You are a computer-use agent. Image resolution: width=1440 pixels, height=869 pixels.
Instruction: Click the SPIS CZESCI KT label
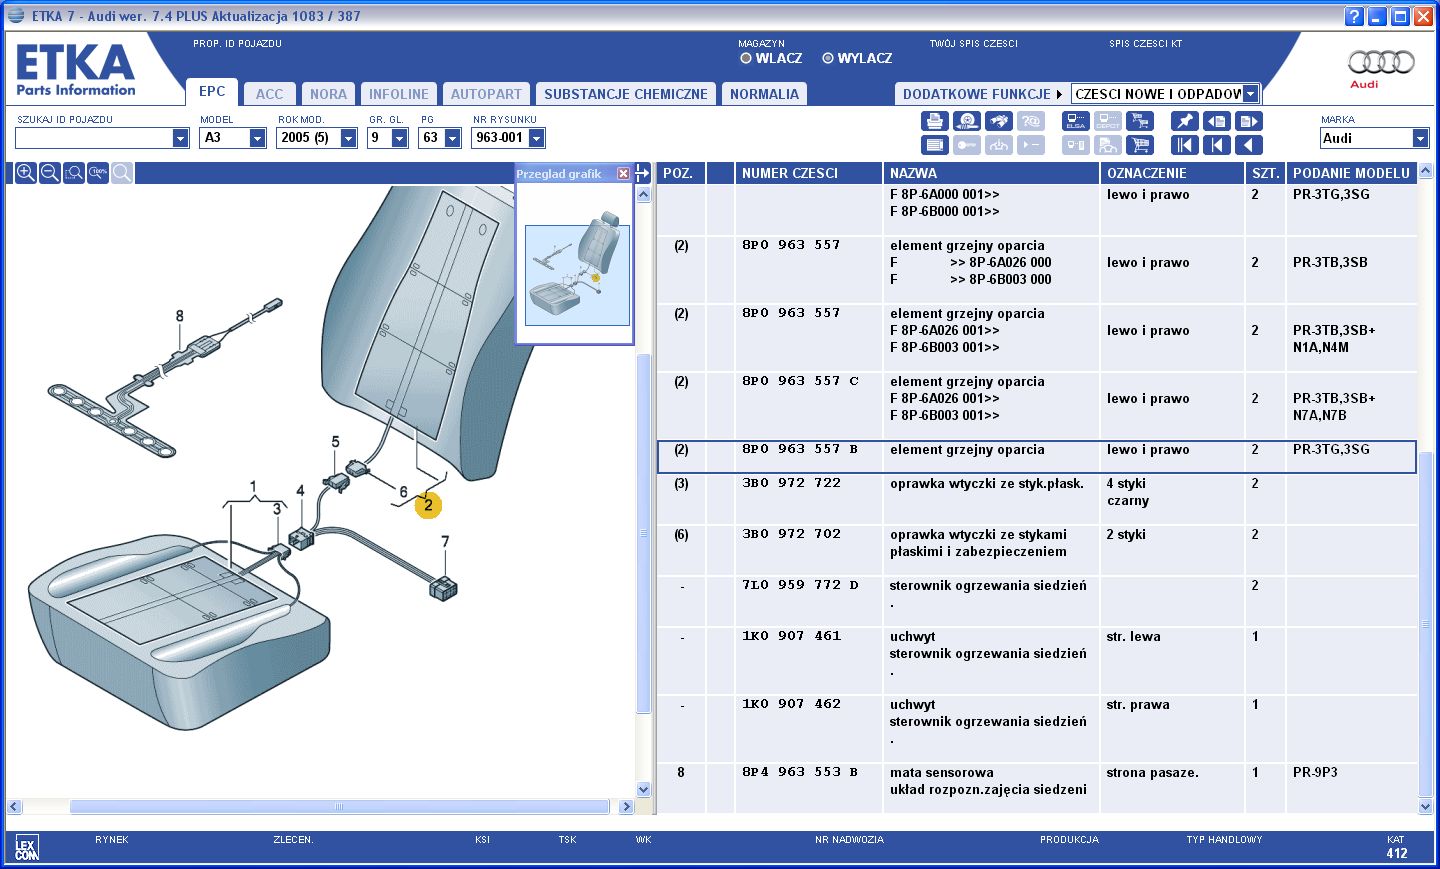tap(1145, 44)
